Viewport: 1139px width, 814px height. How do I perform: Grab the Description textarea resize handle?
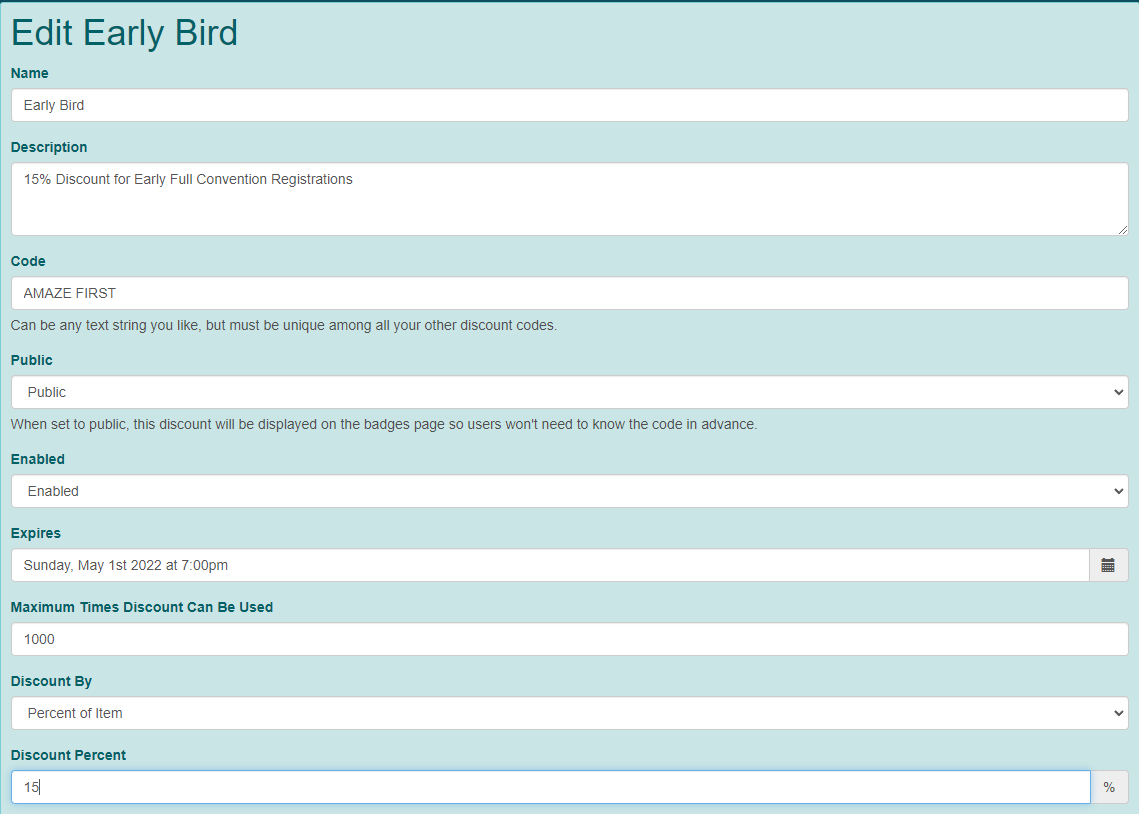[1122, 229]
